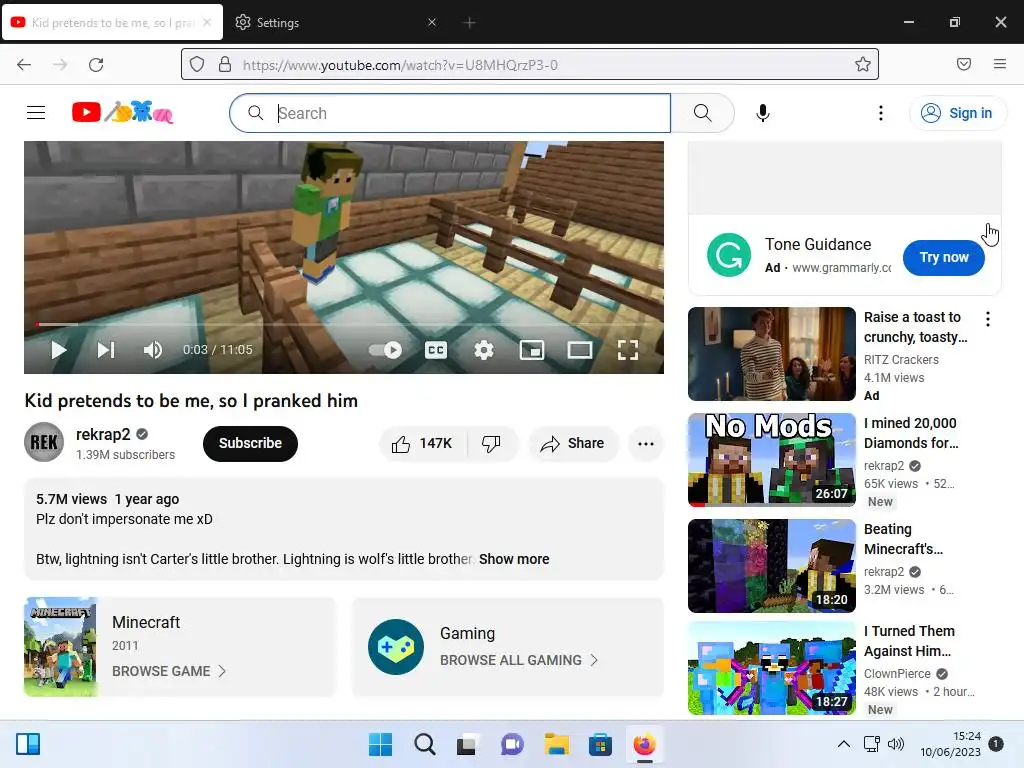
Task: Open Windows taskbar search
Action: click(424, 744)
